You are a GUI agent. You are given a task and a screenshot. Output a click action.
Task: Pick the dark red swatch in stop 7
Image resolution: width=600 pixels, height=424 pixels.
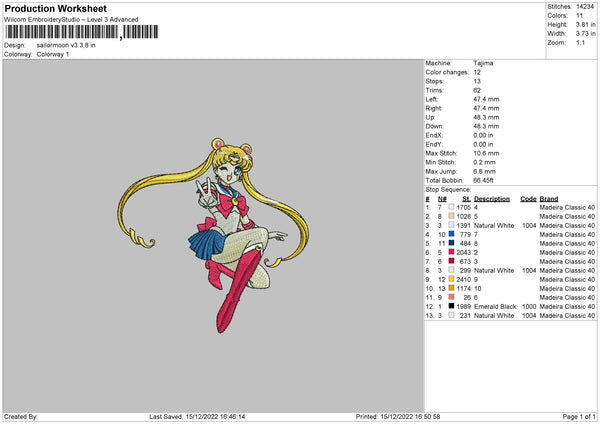pos(452,261)
